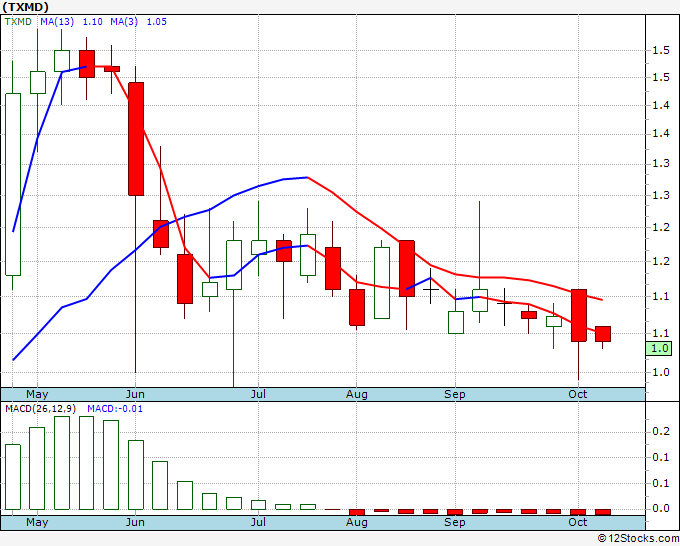Click the last red candlestick in October

(603, 334)
